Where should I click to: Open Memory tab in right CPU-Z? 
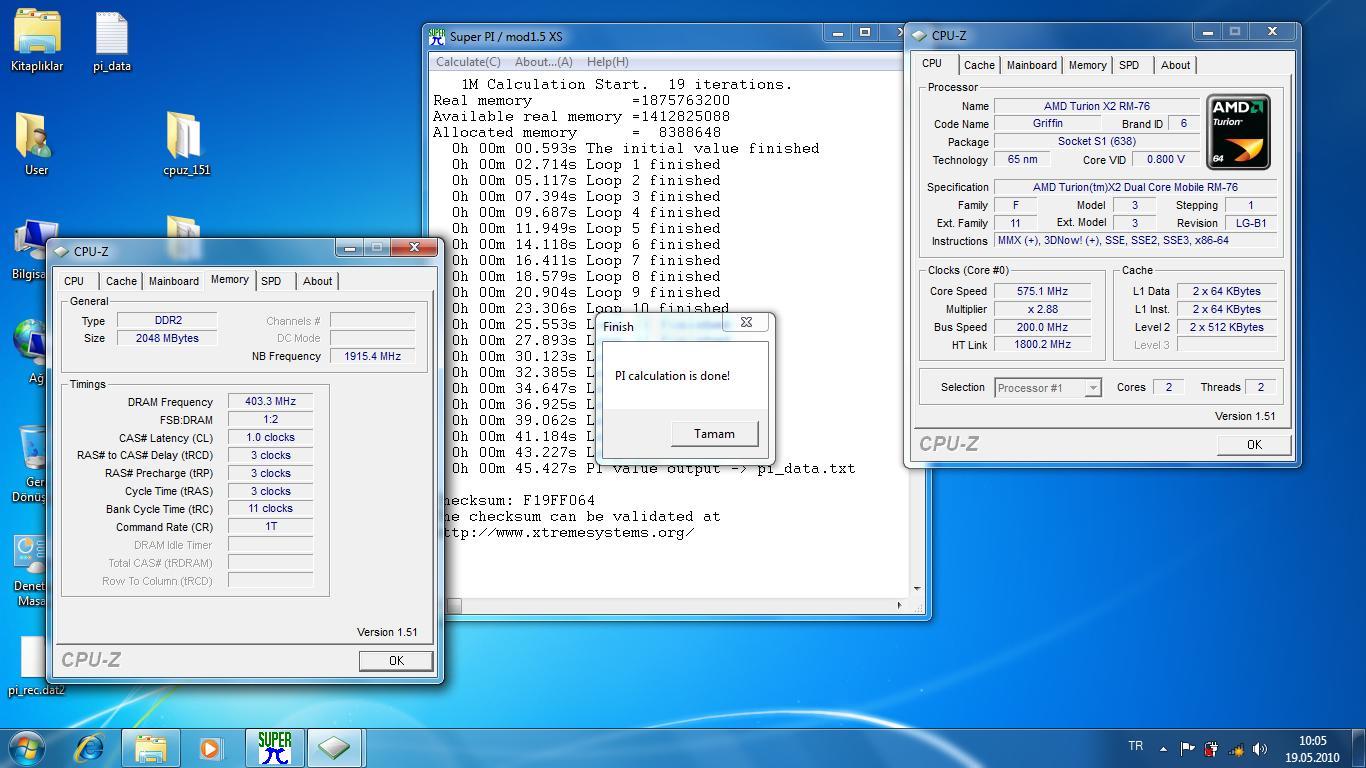pos(1087,65)
